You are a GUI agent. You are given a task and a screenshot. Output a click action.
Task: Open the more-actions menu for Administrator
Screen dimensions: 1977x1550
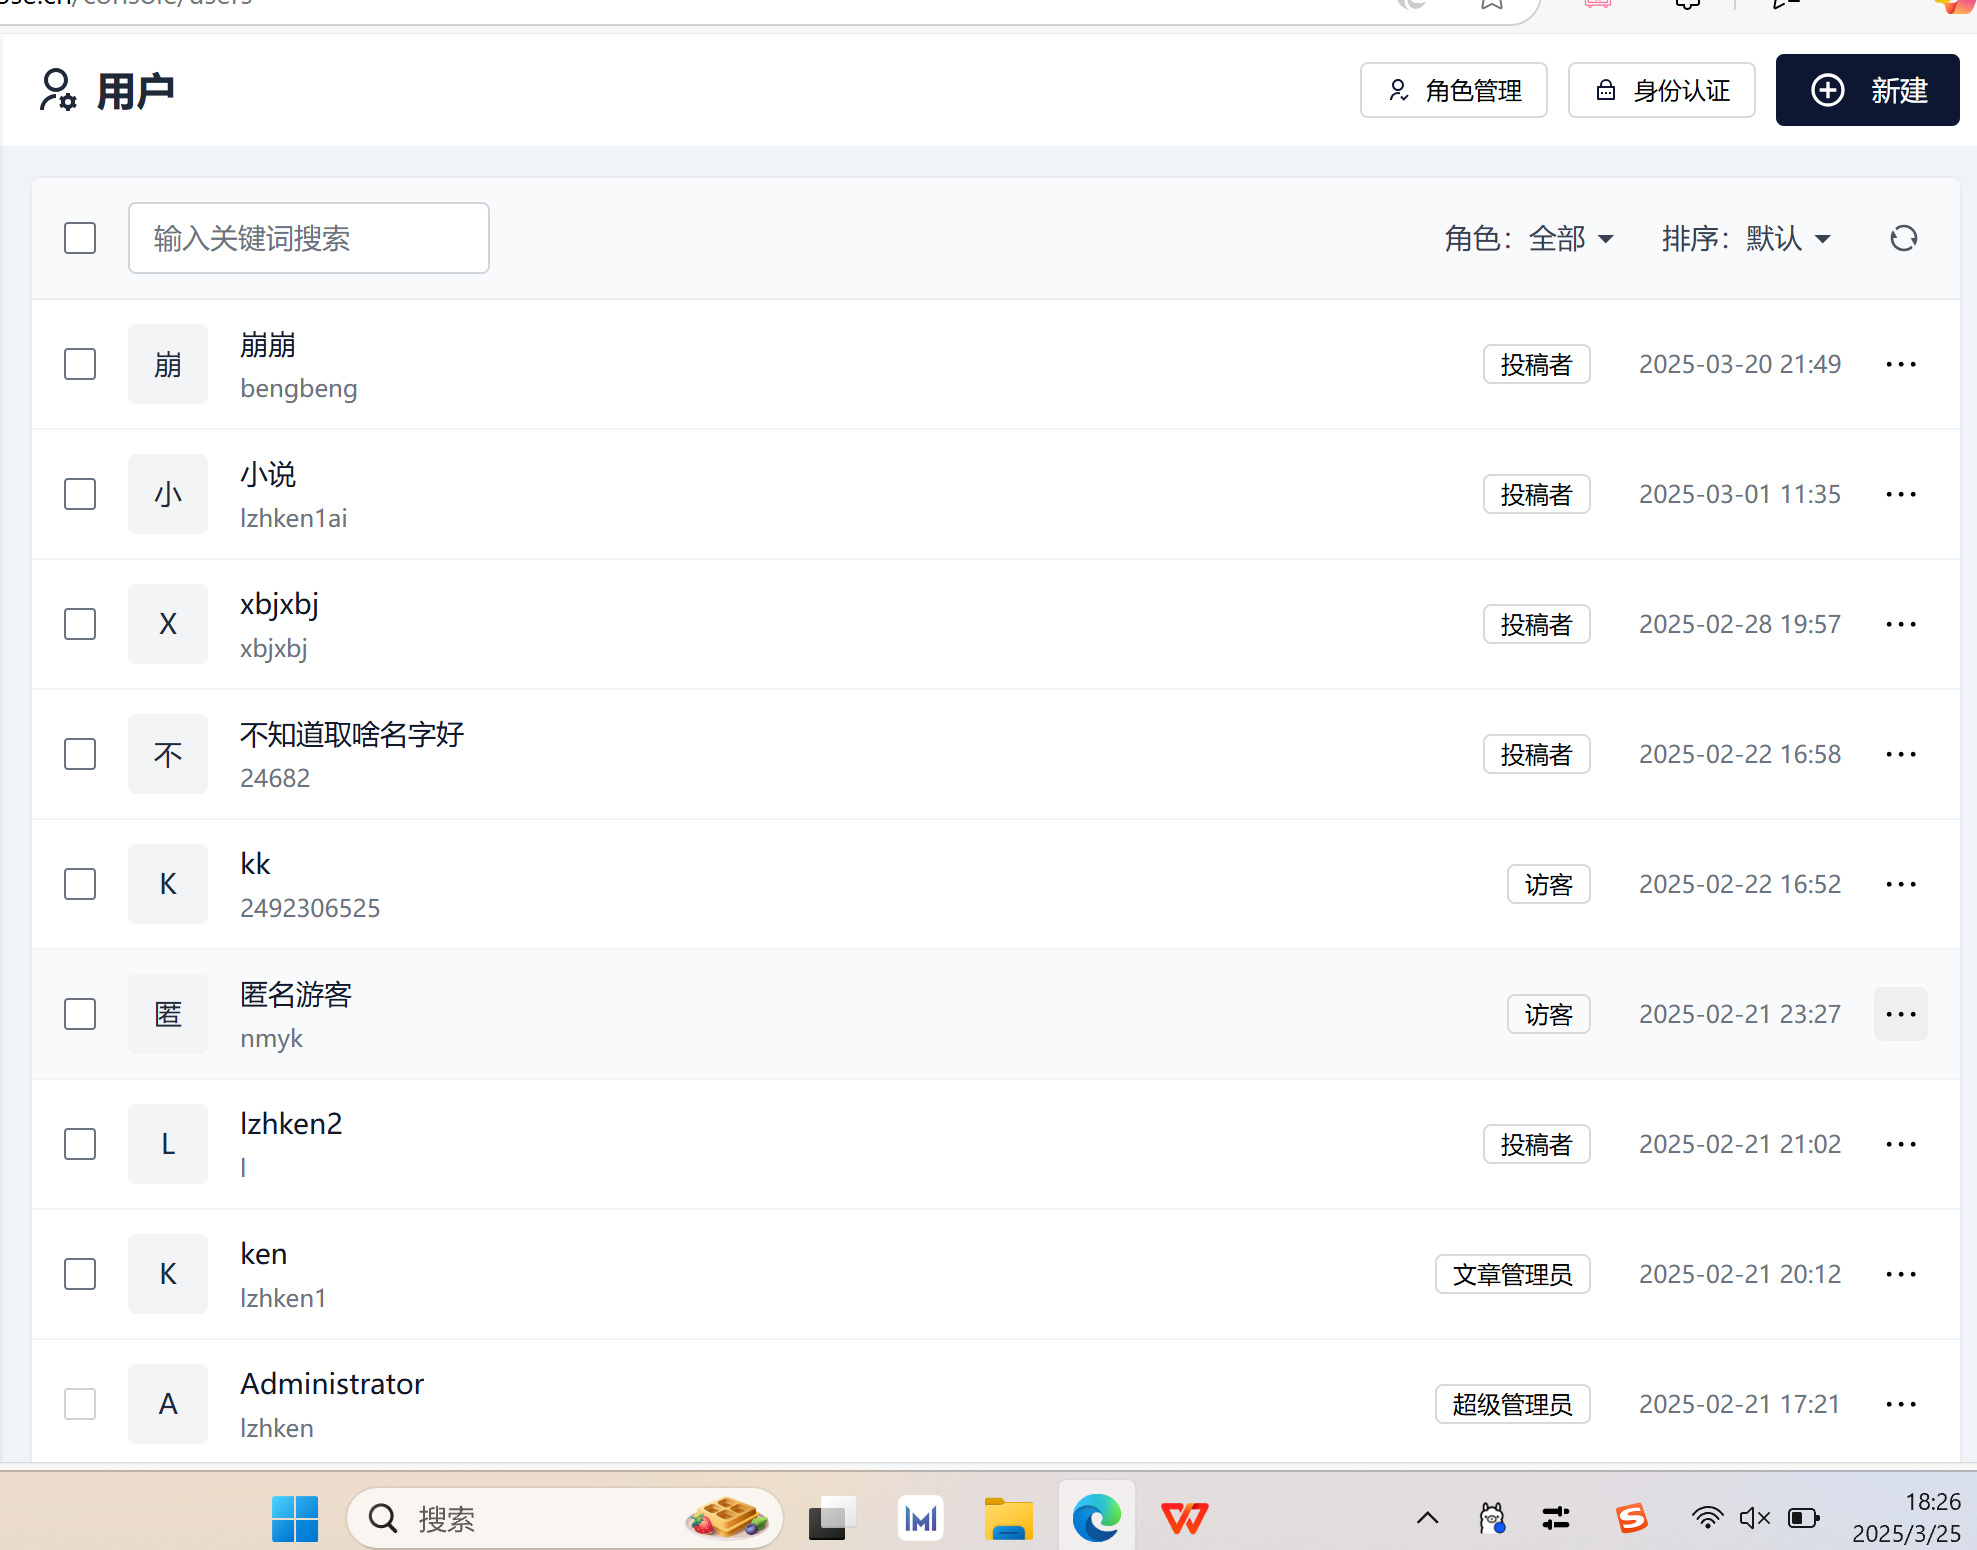click(1900, 1404)
